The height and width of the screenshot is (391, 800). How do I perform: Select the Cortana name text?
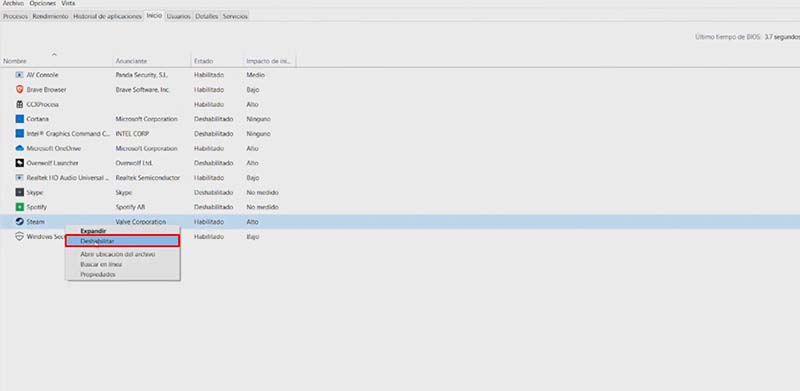[x=38, y=119]
